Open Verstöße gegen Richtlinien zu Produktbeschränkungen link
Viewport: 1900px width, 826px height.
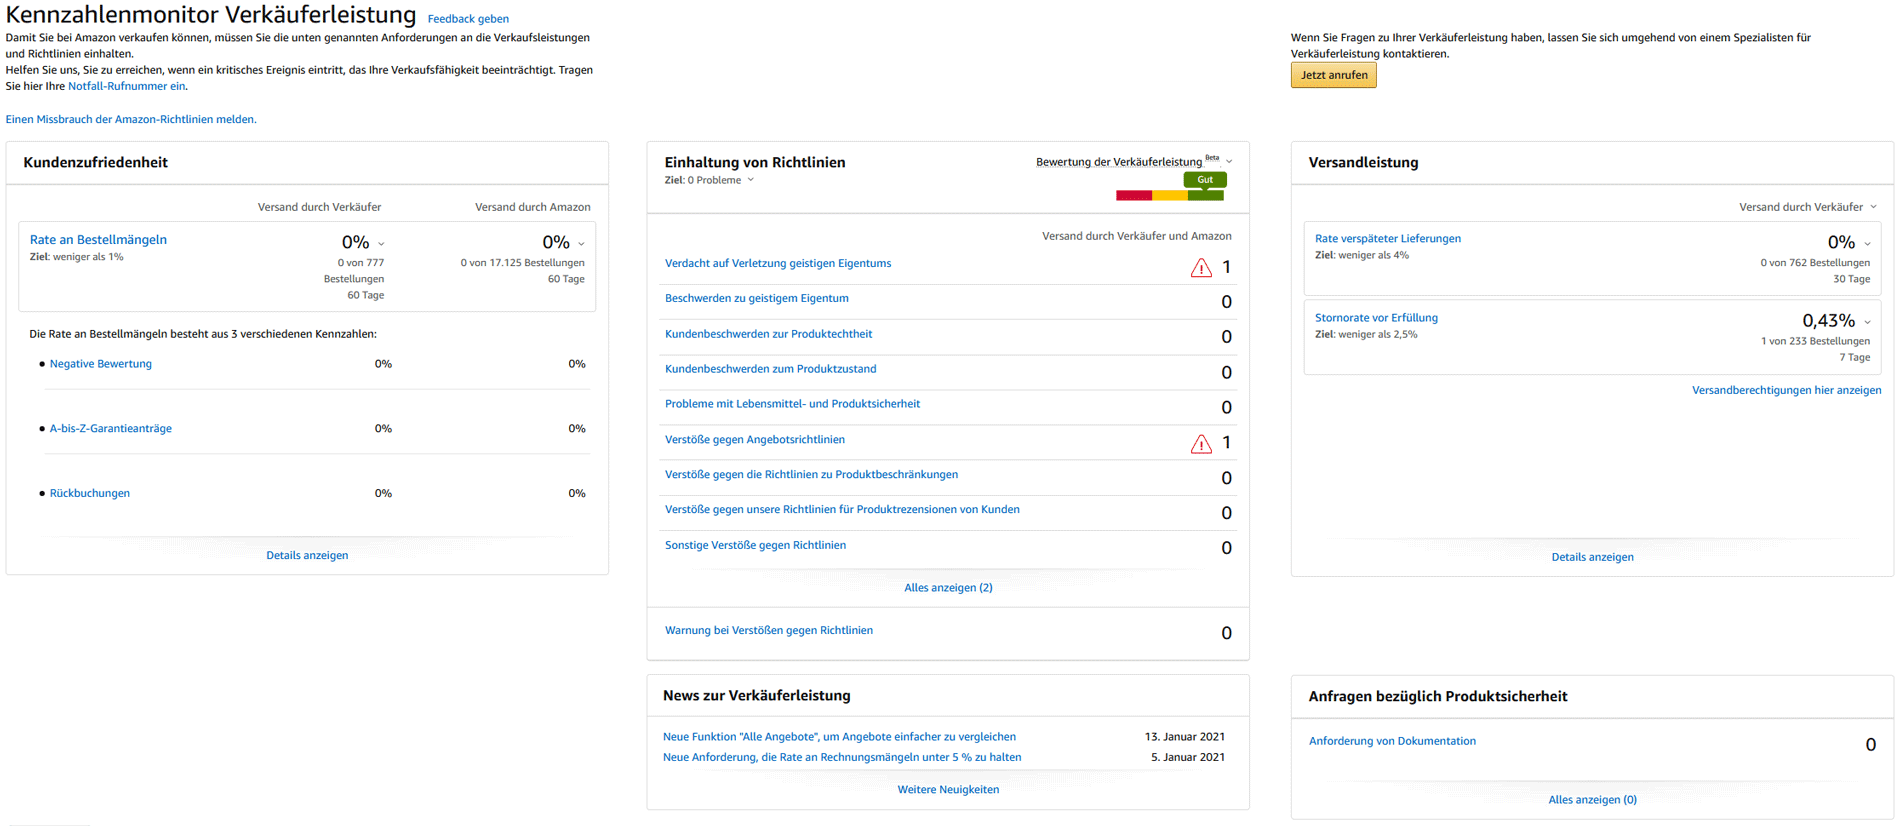click(x=811, y=475)
